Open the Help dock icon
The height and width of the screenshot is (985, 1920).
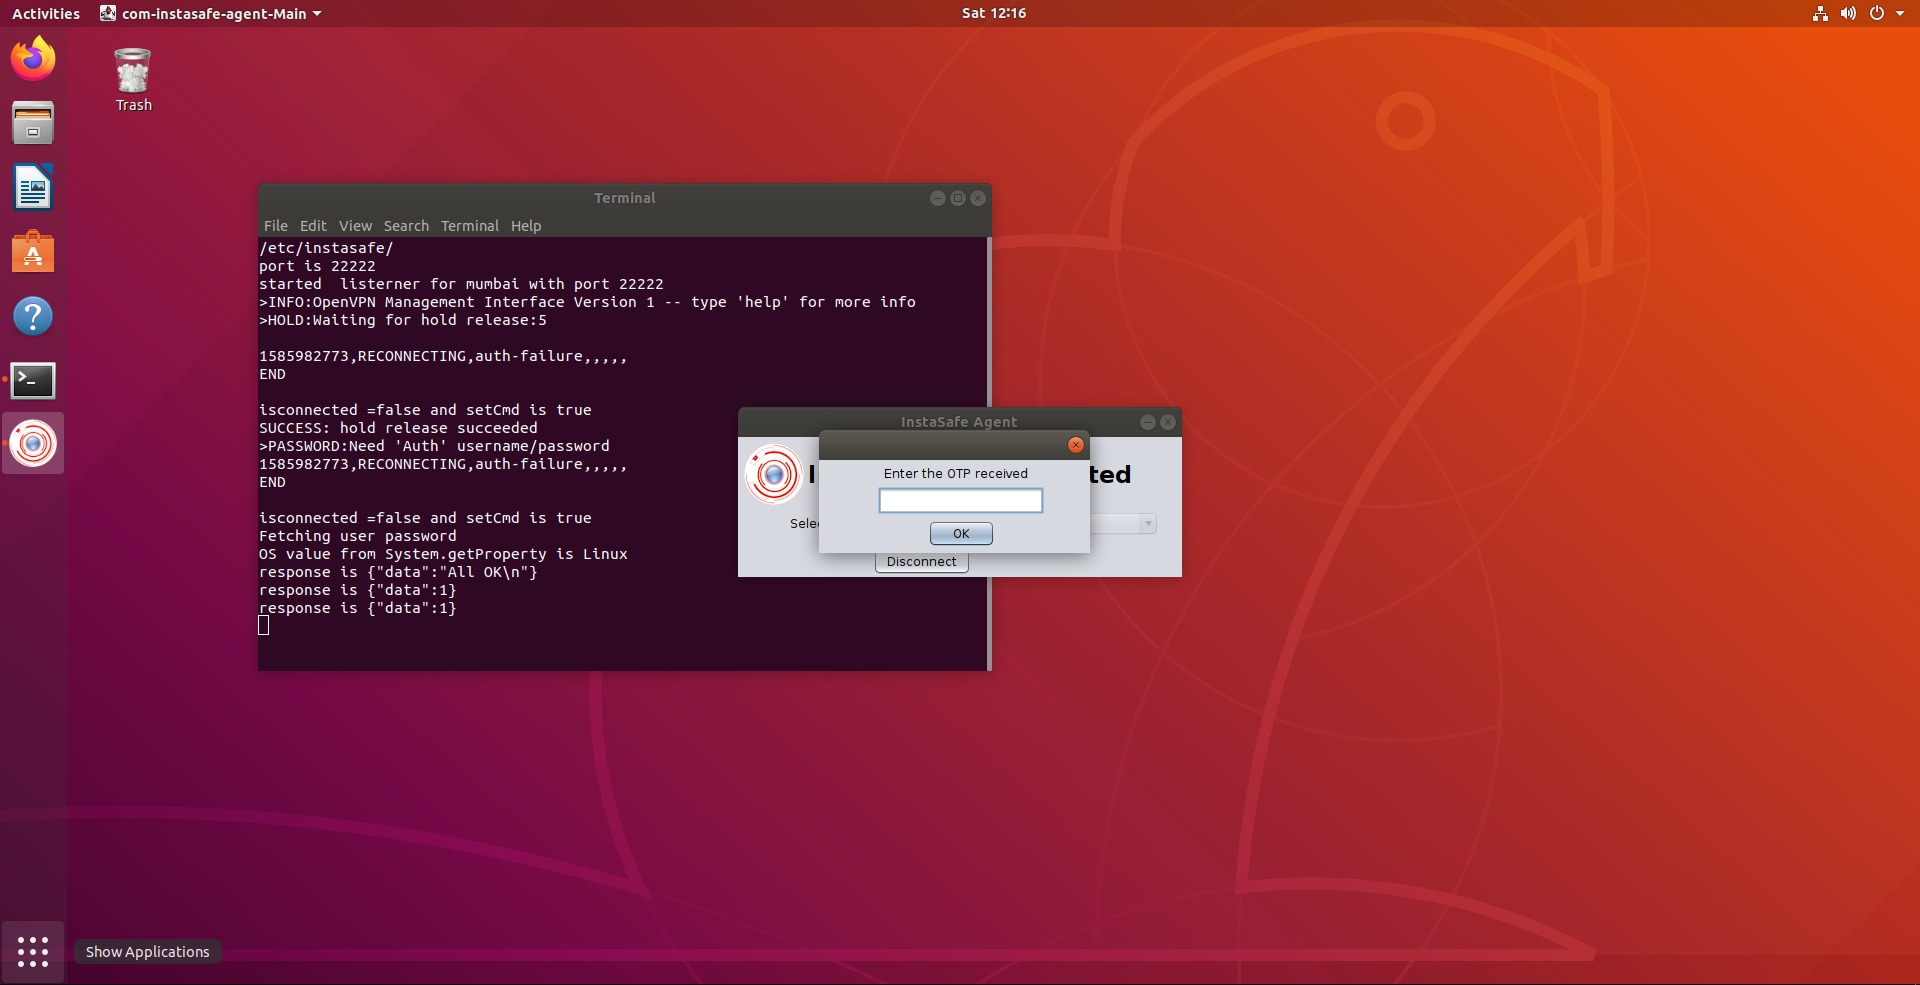coord(33,316)
